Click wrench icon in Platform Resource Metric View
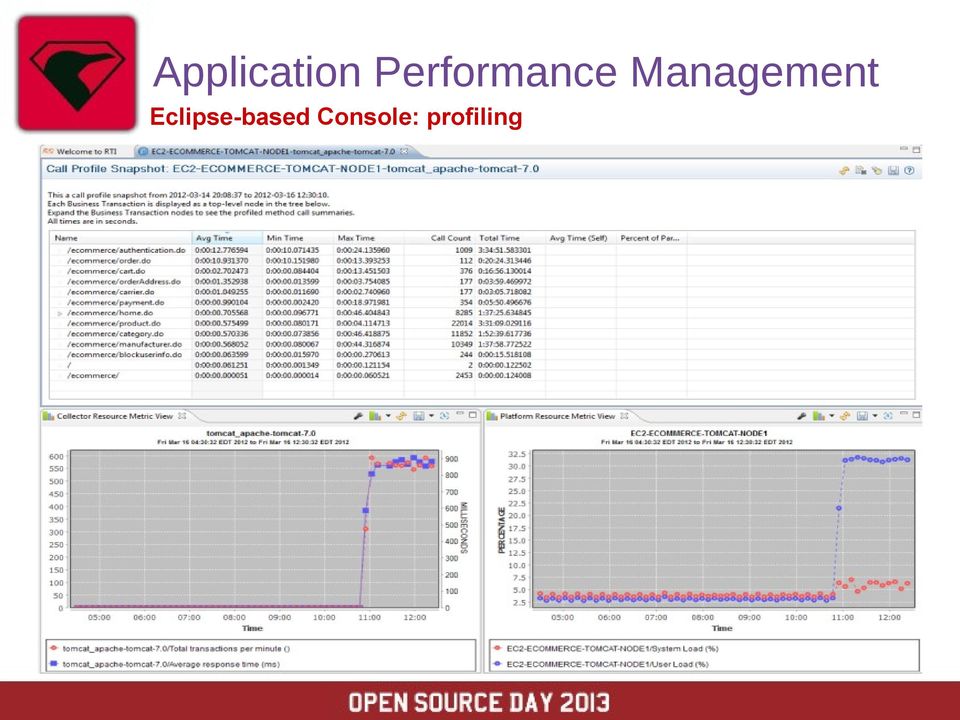Image resolution: width=960 pixels, height=720 pixels. [802, 416]
